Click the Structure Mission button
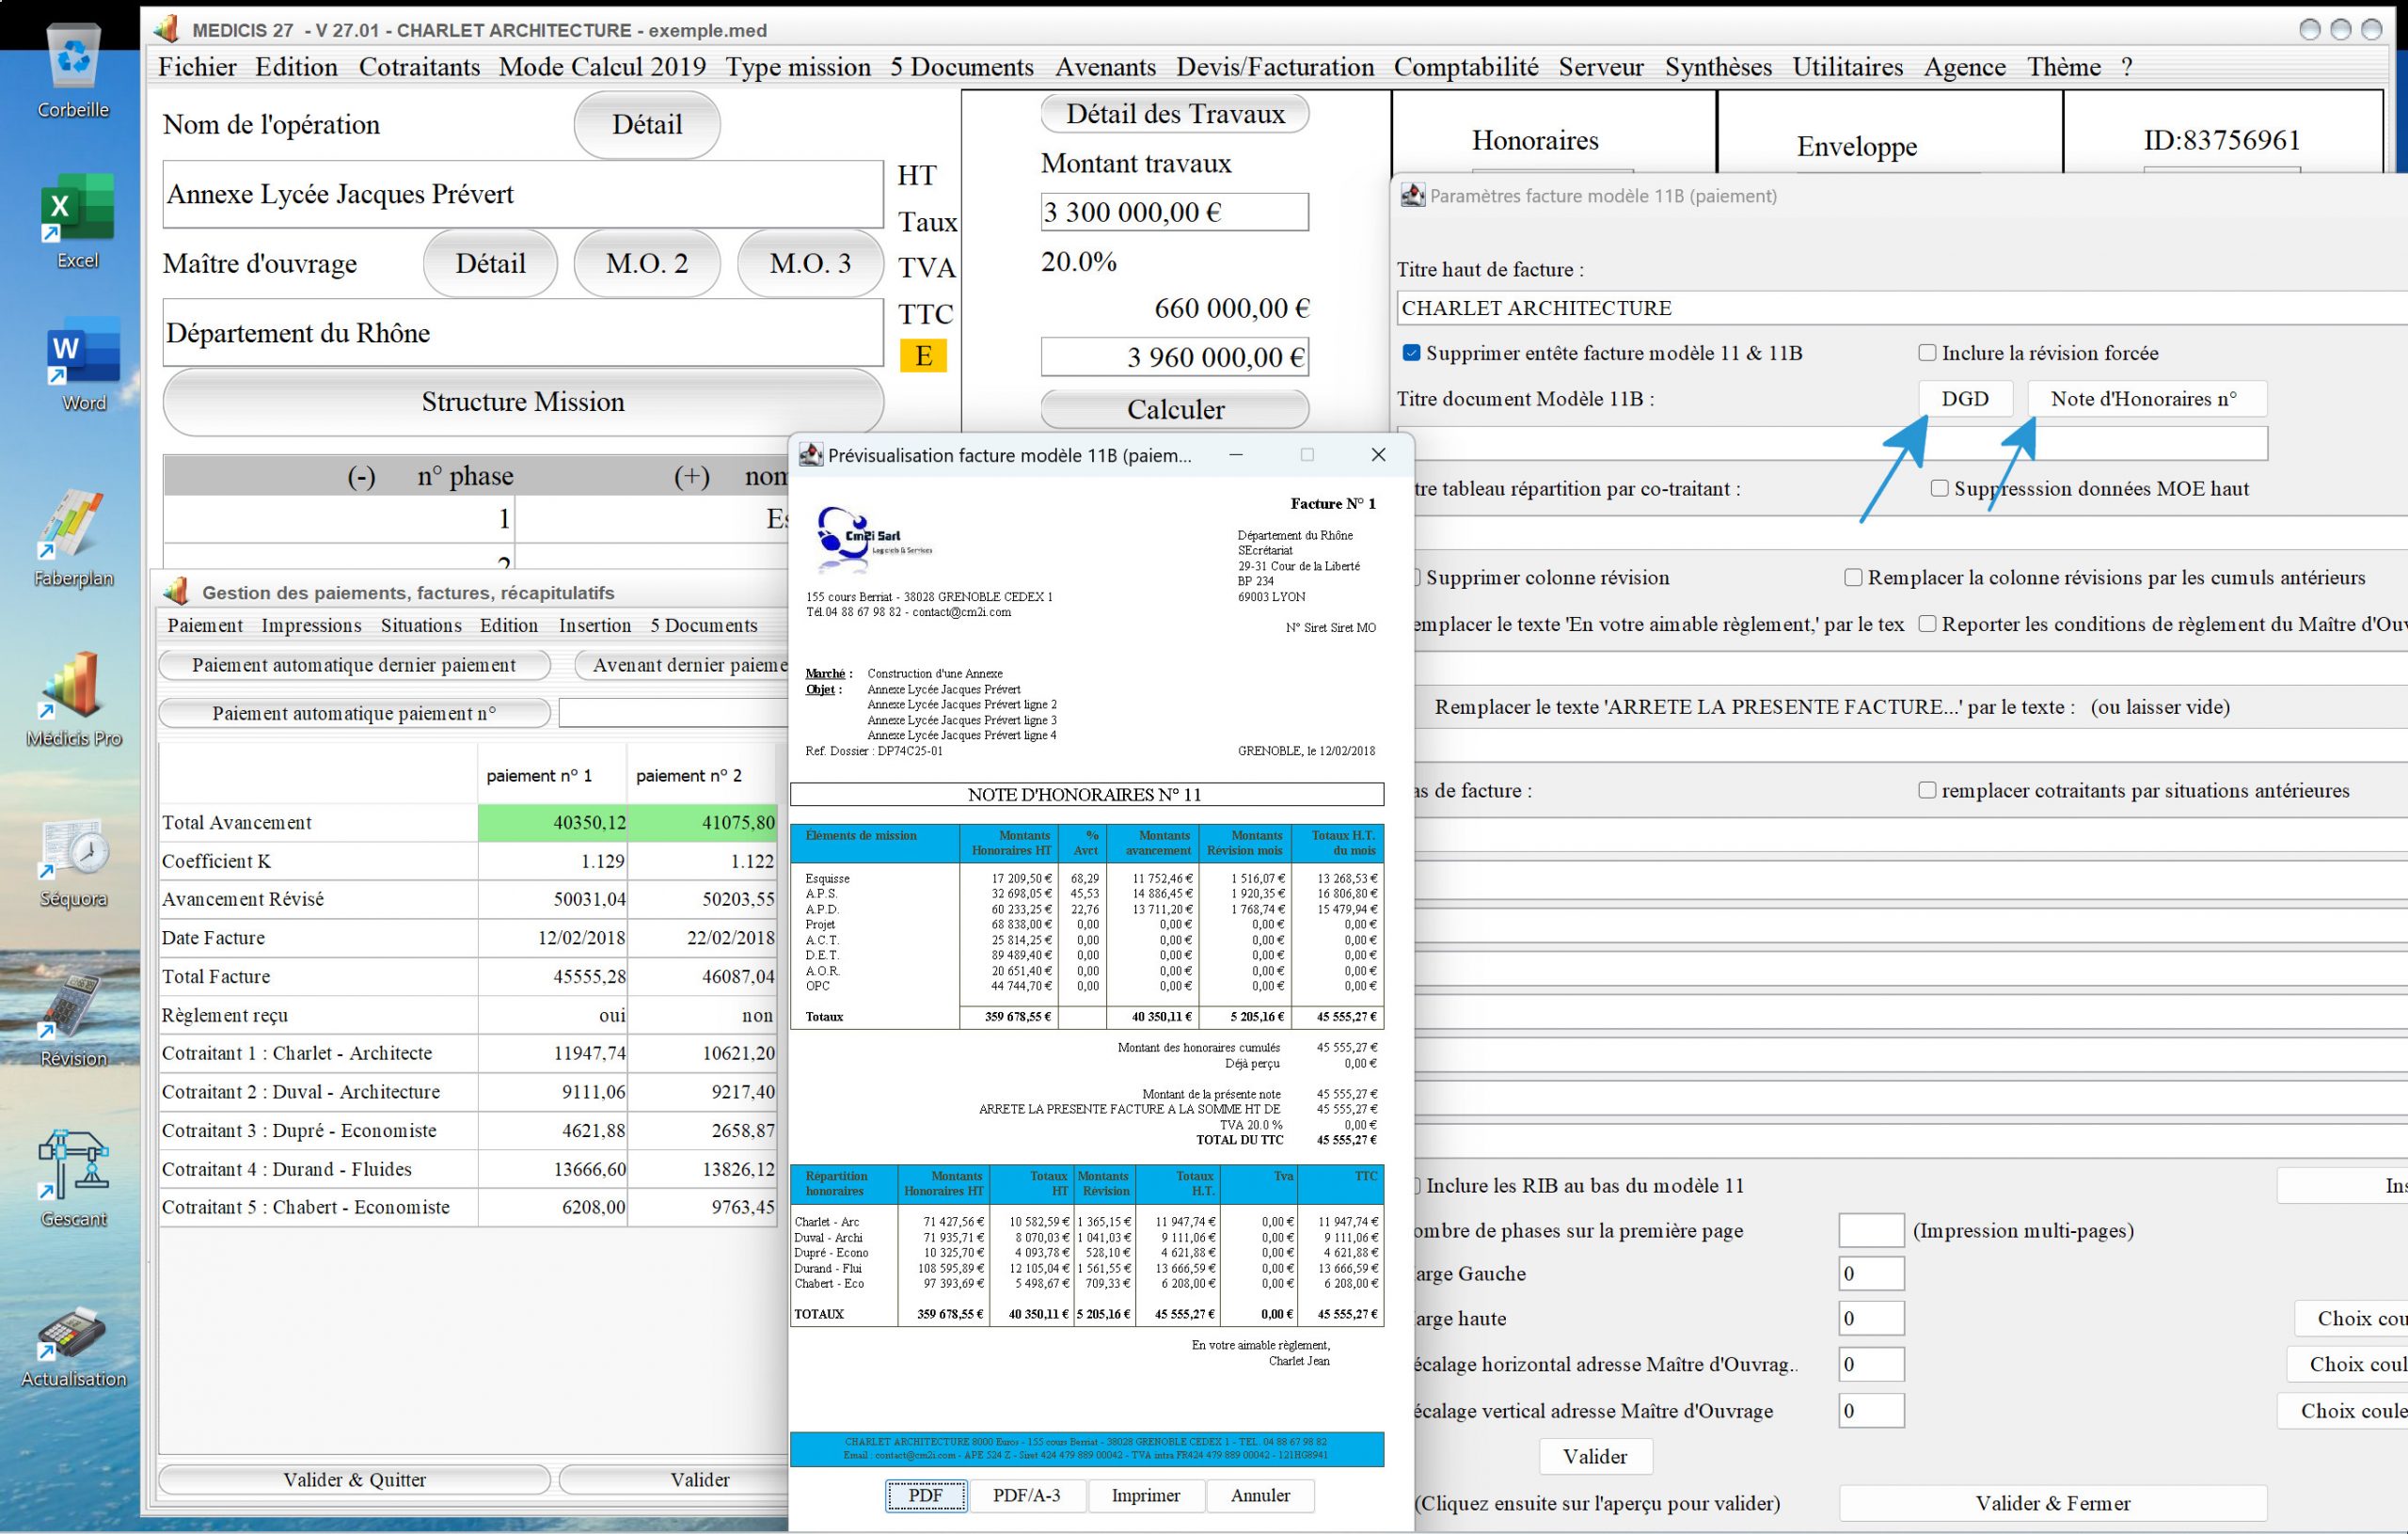The height and width of the screenshot is (1534, 2408). coord(523,402)
